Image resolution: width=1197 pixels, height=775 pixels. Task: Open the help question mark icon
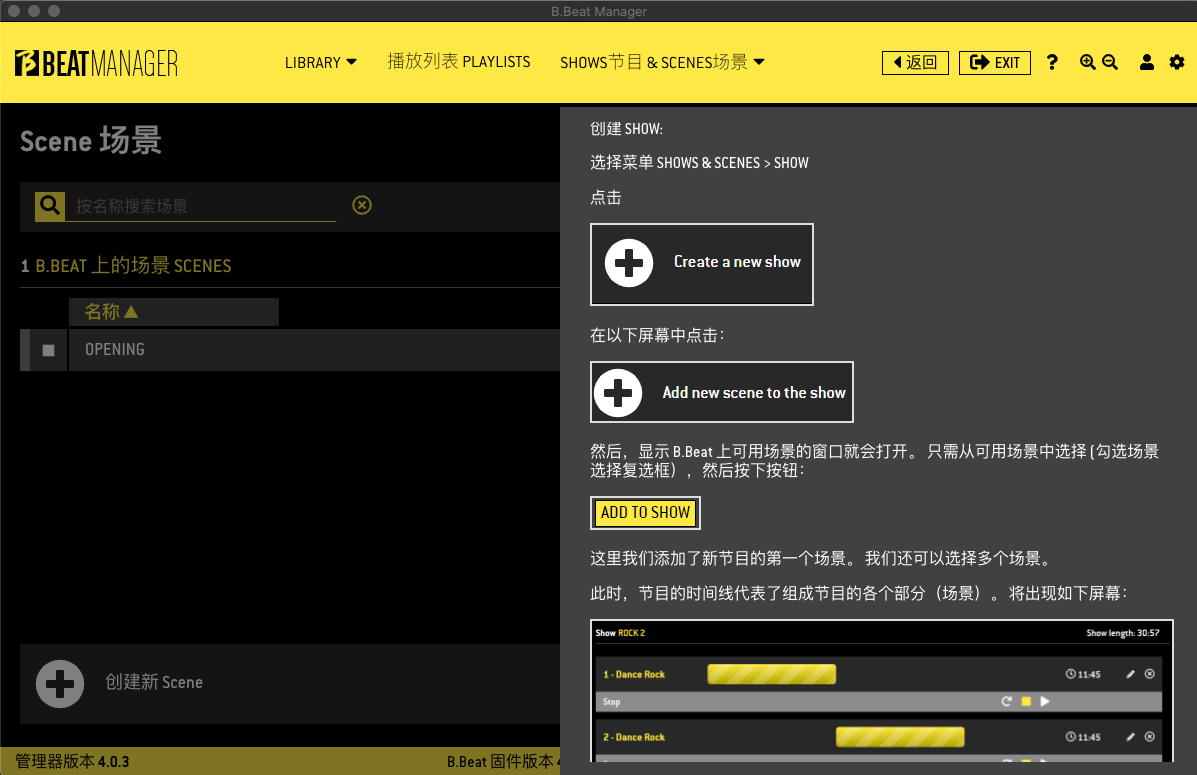(1052, 63)
